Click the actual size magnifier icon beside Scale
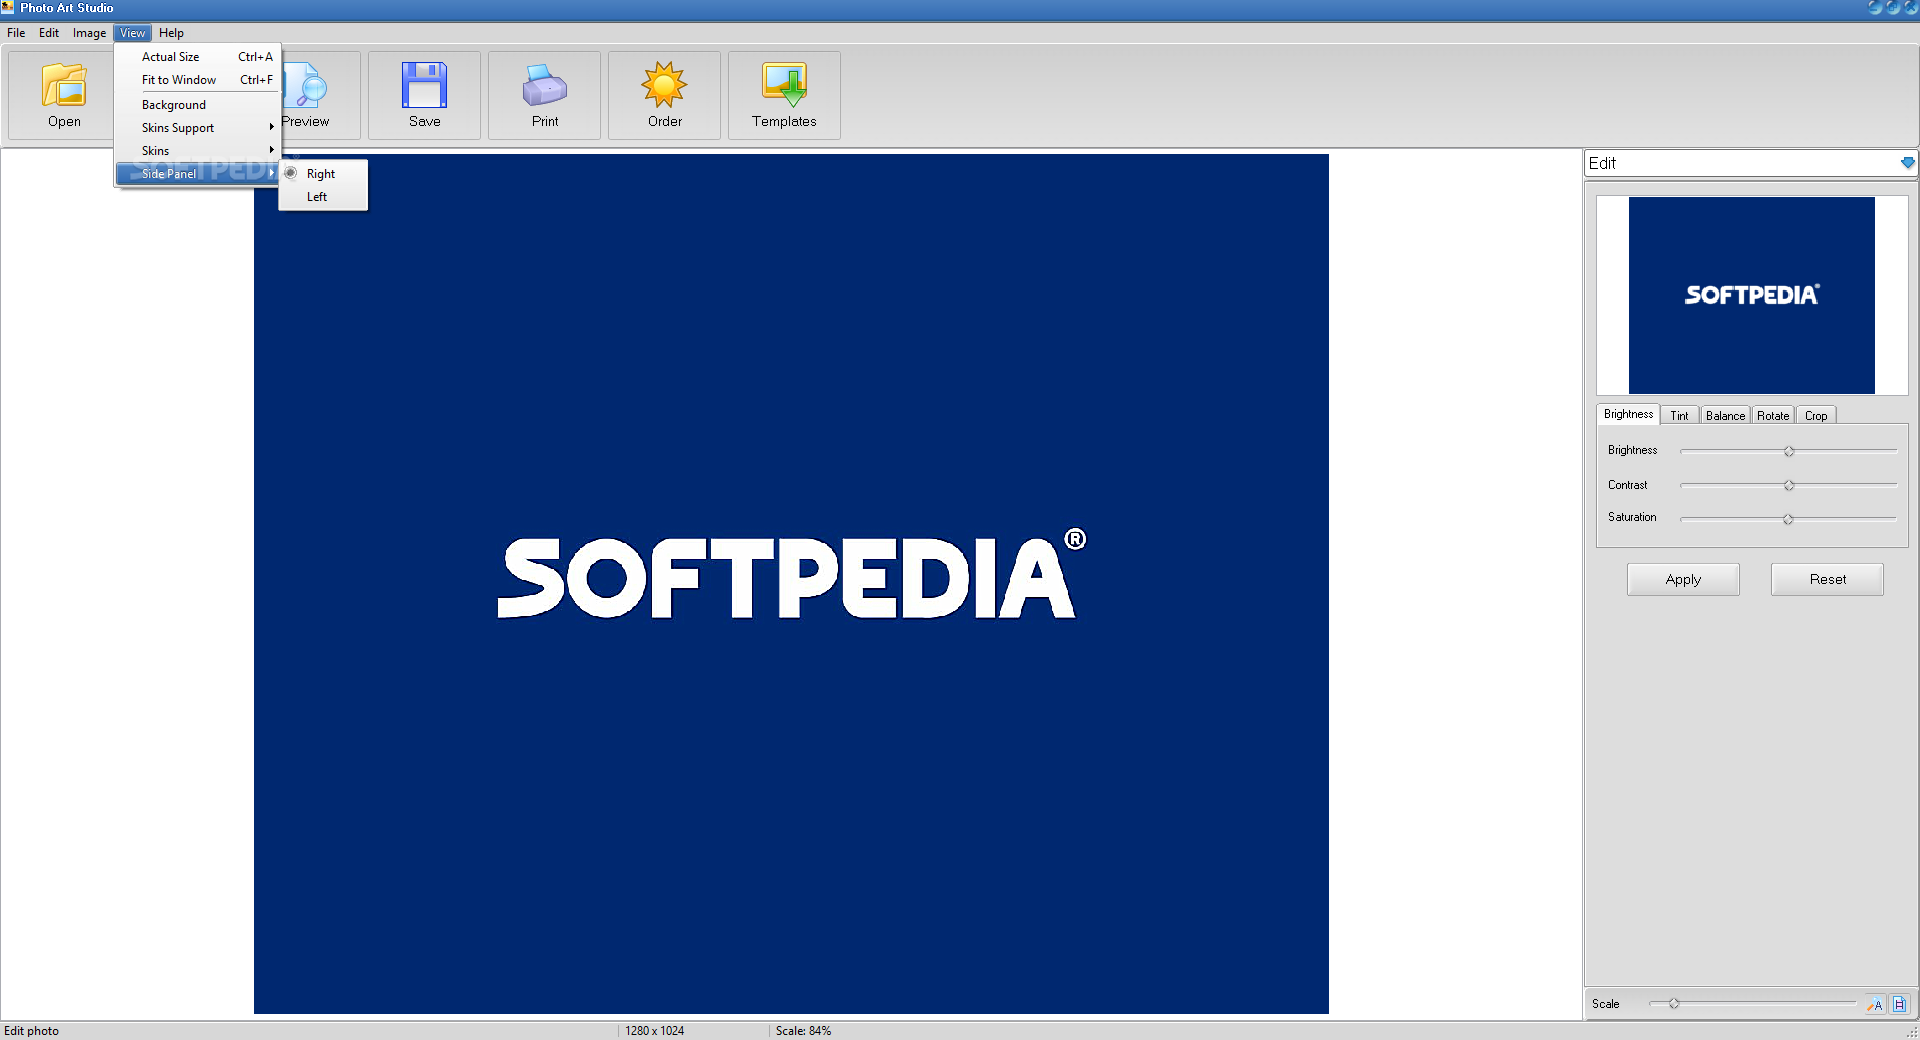The width and height of the screenshot is (1920, 1040). click(x=1875, y=1004)
